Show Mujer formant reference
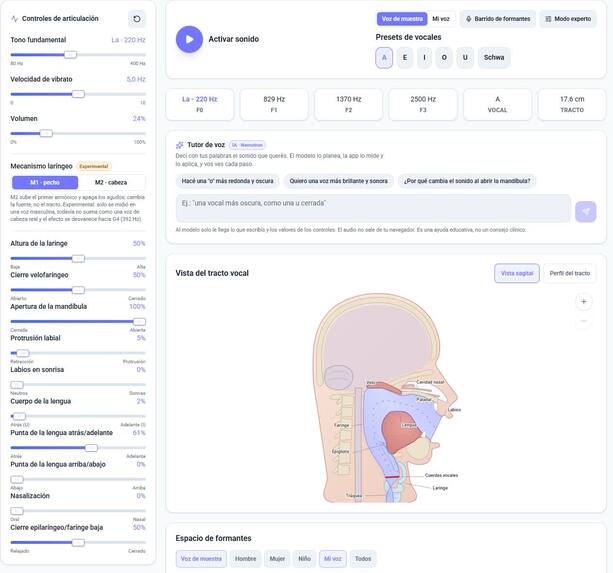This screenshot has height=573, width=613. point(277,559)
